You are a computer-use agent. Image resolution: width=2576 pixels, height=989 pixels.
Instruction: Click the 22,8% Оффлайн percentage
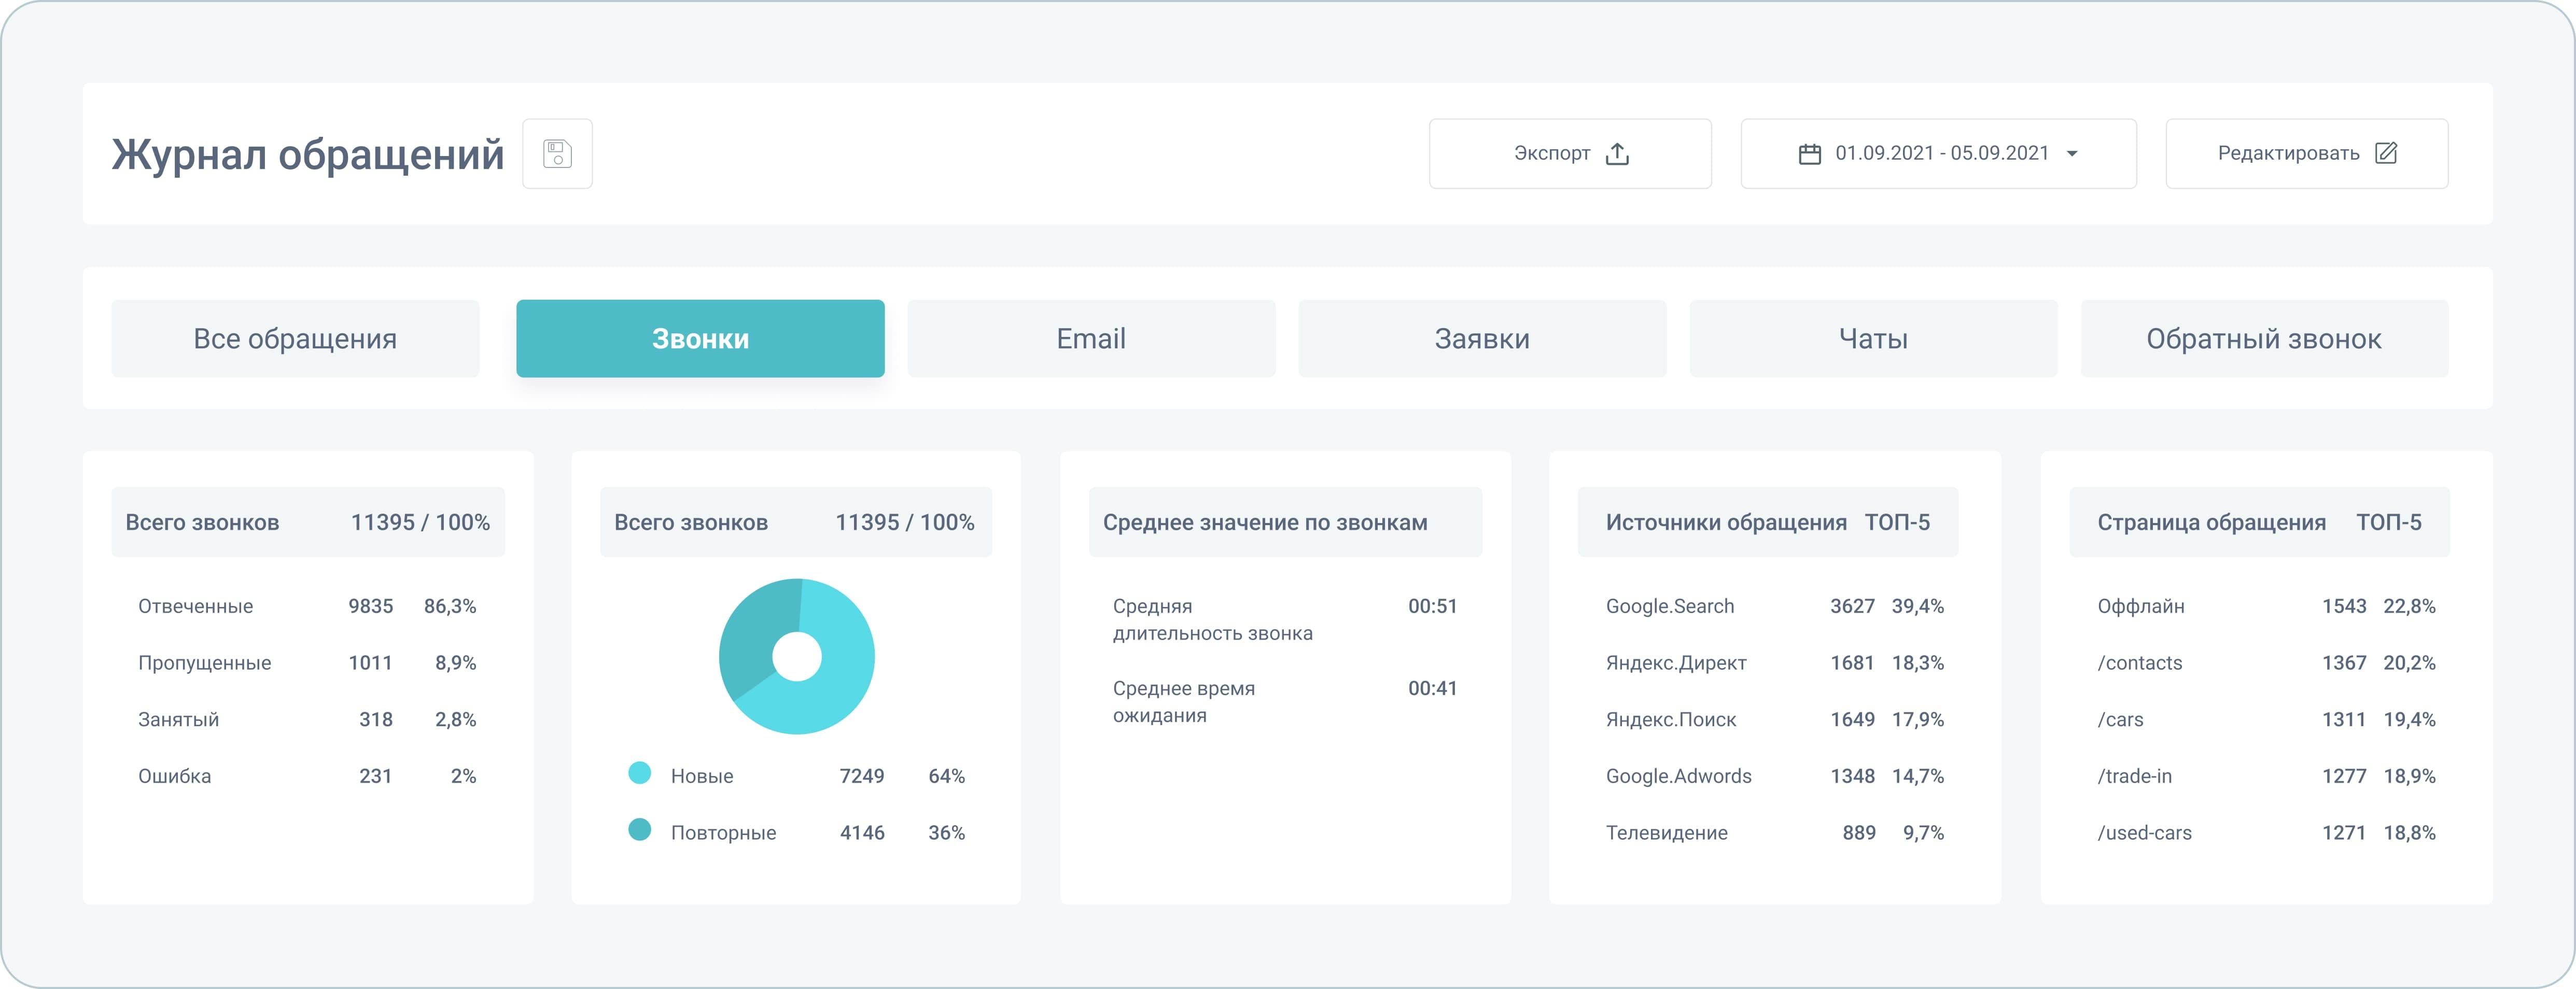(x=2409, y=606)
